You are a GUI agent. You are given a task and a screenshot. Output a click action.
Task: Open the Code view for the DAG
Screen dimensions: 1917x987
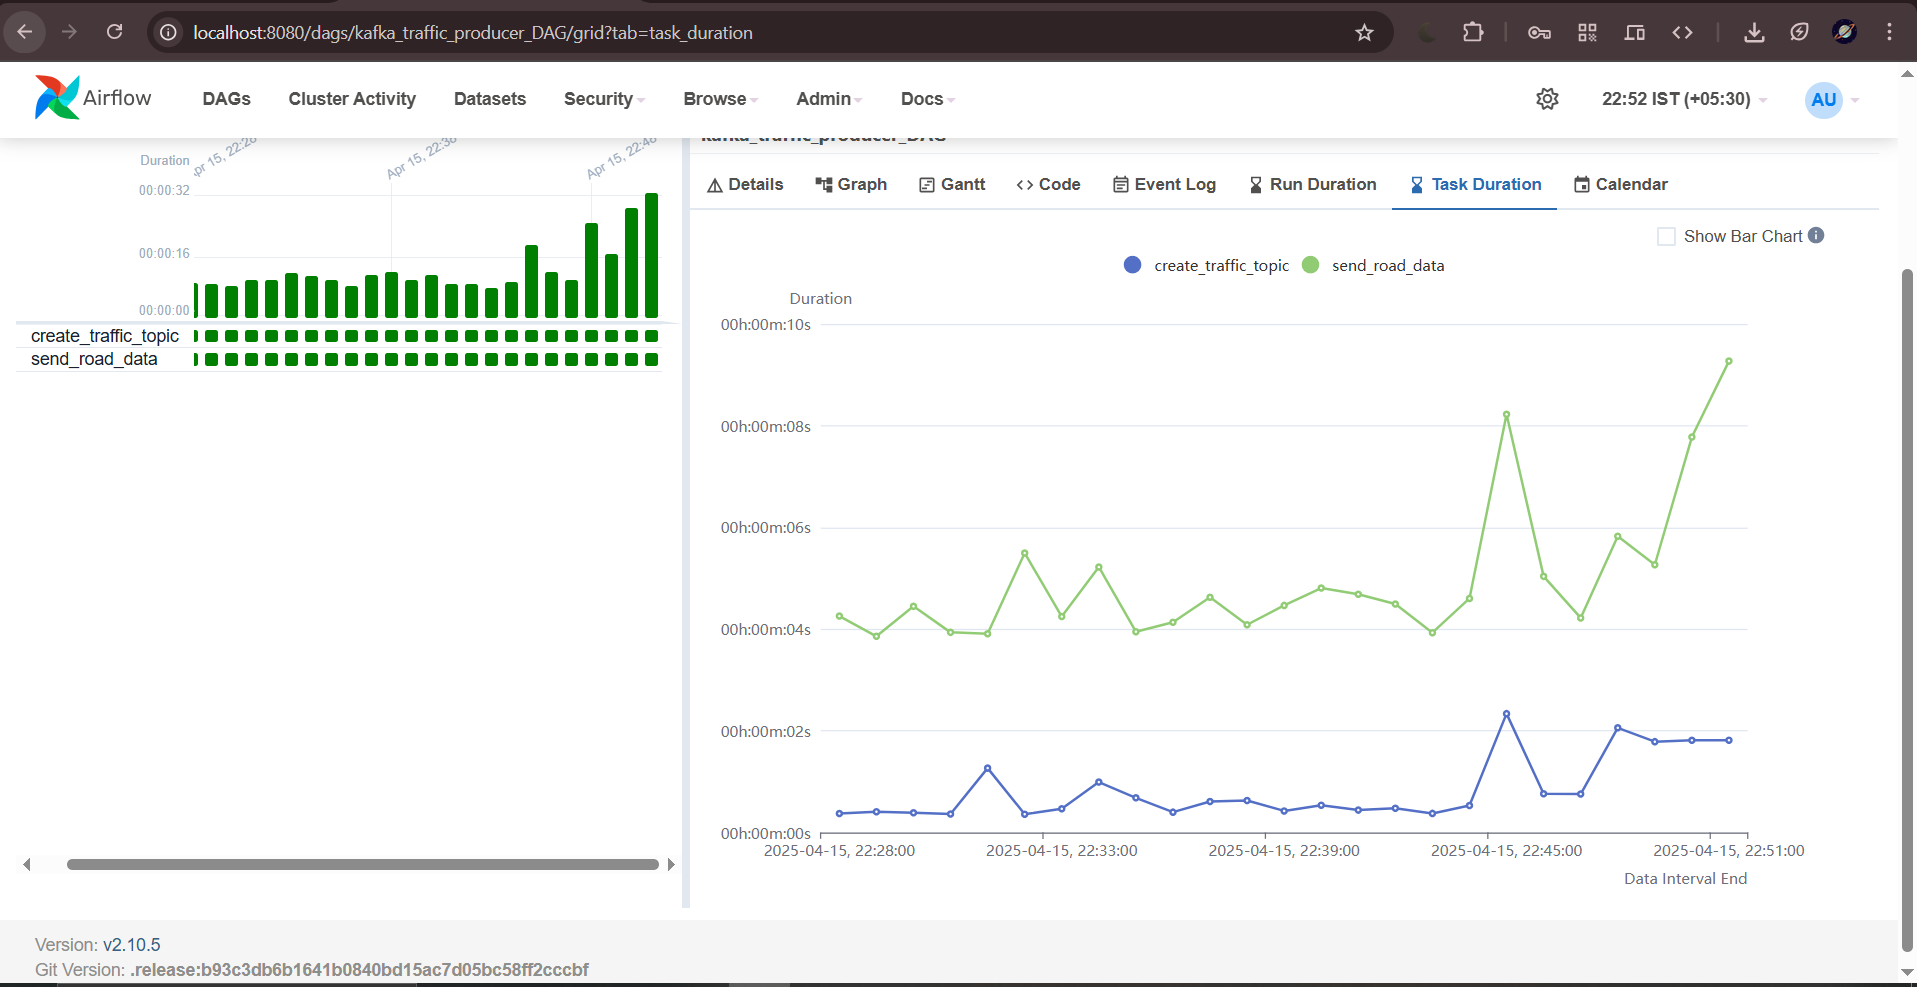pyautogui.click(x=1047, y=184)
